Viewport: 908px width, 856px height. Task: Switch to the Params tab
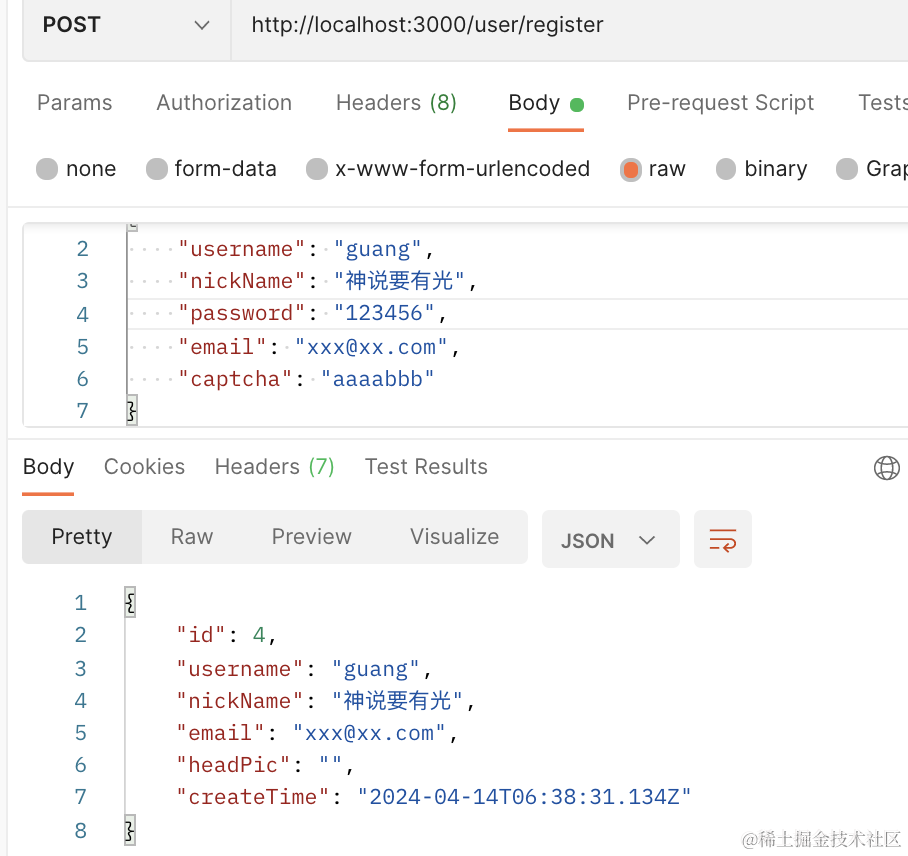coord(75,103)
